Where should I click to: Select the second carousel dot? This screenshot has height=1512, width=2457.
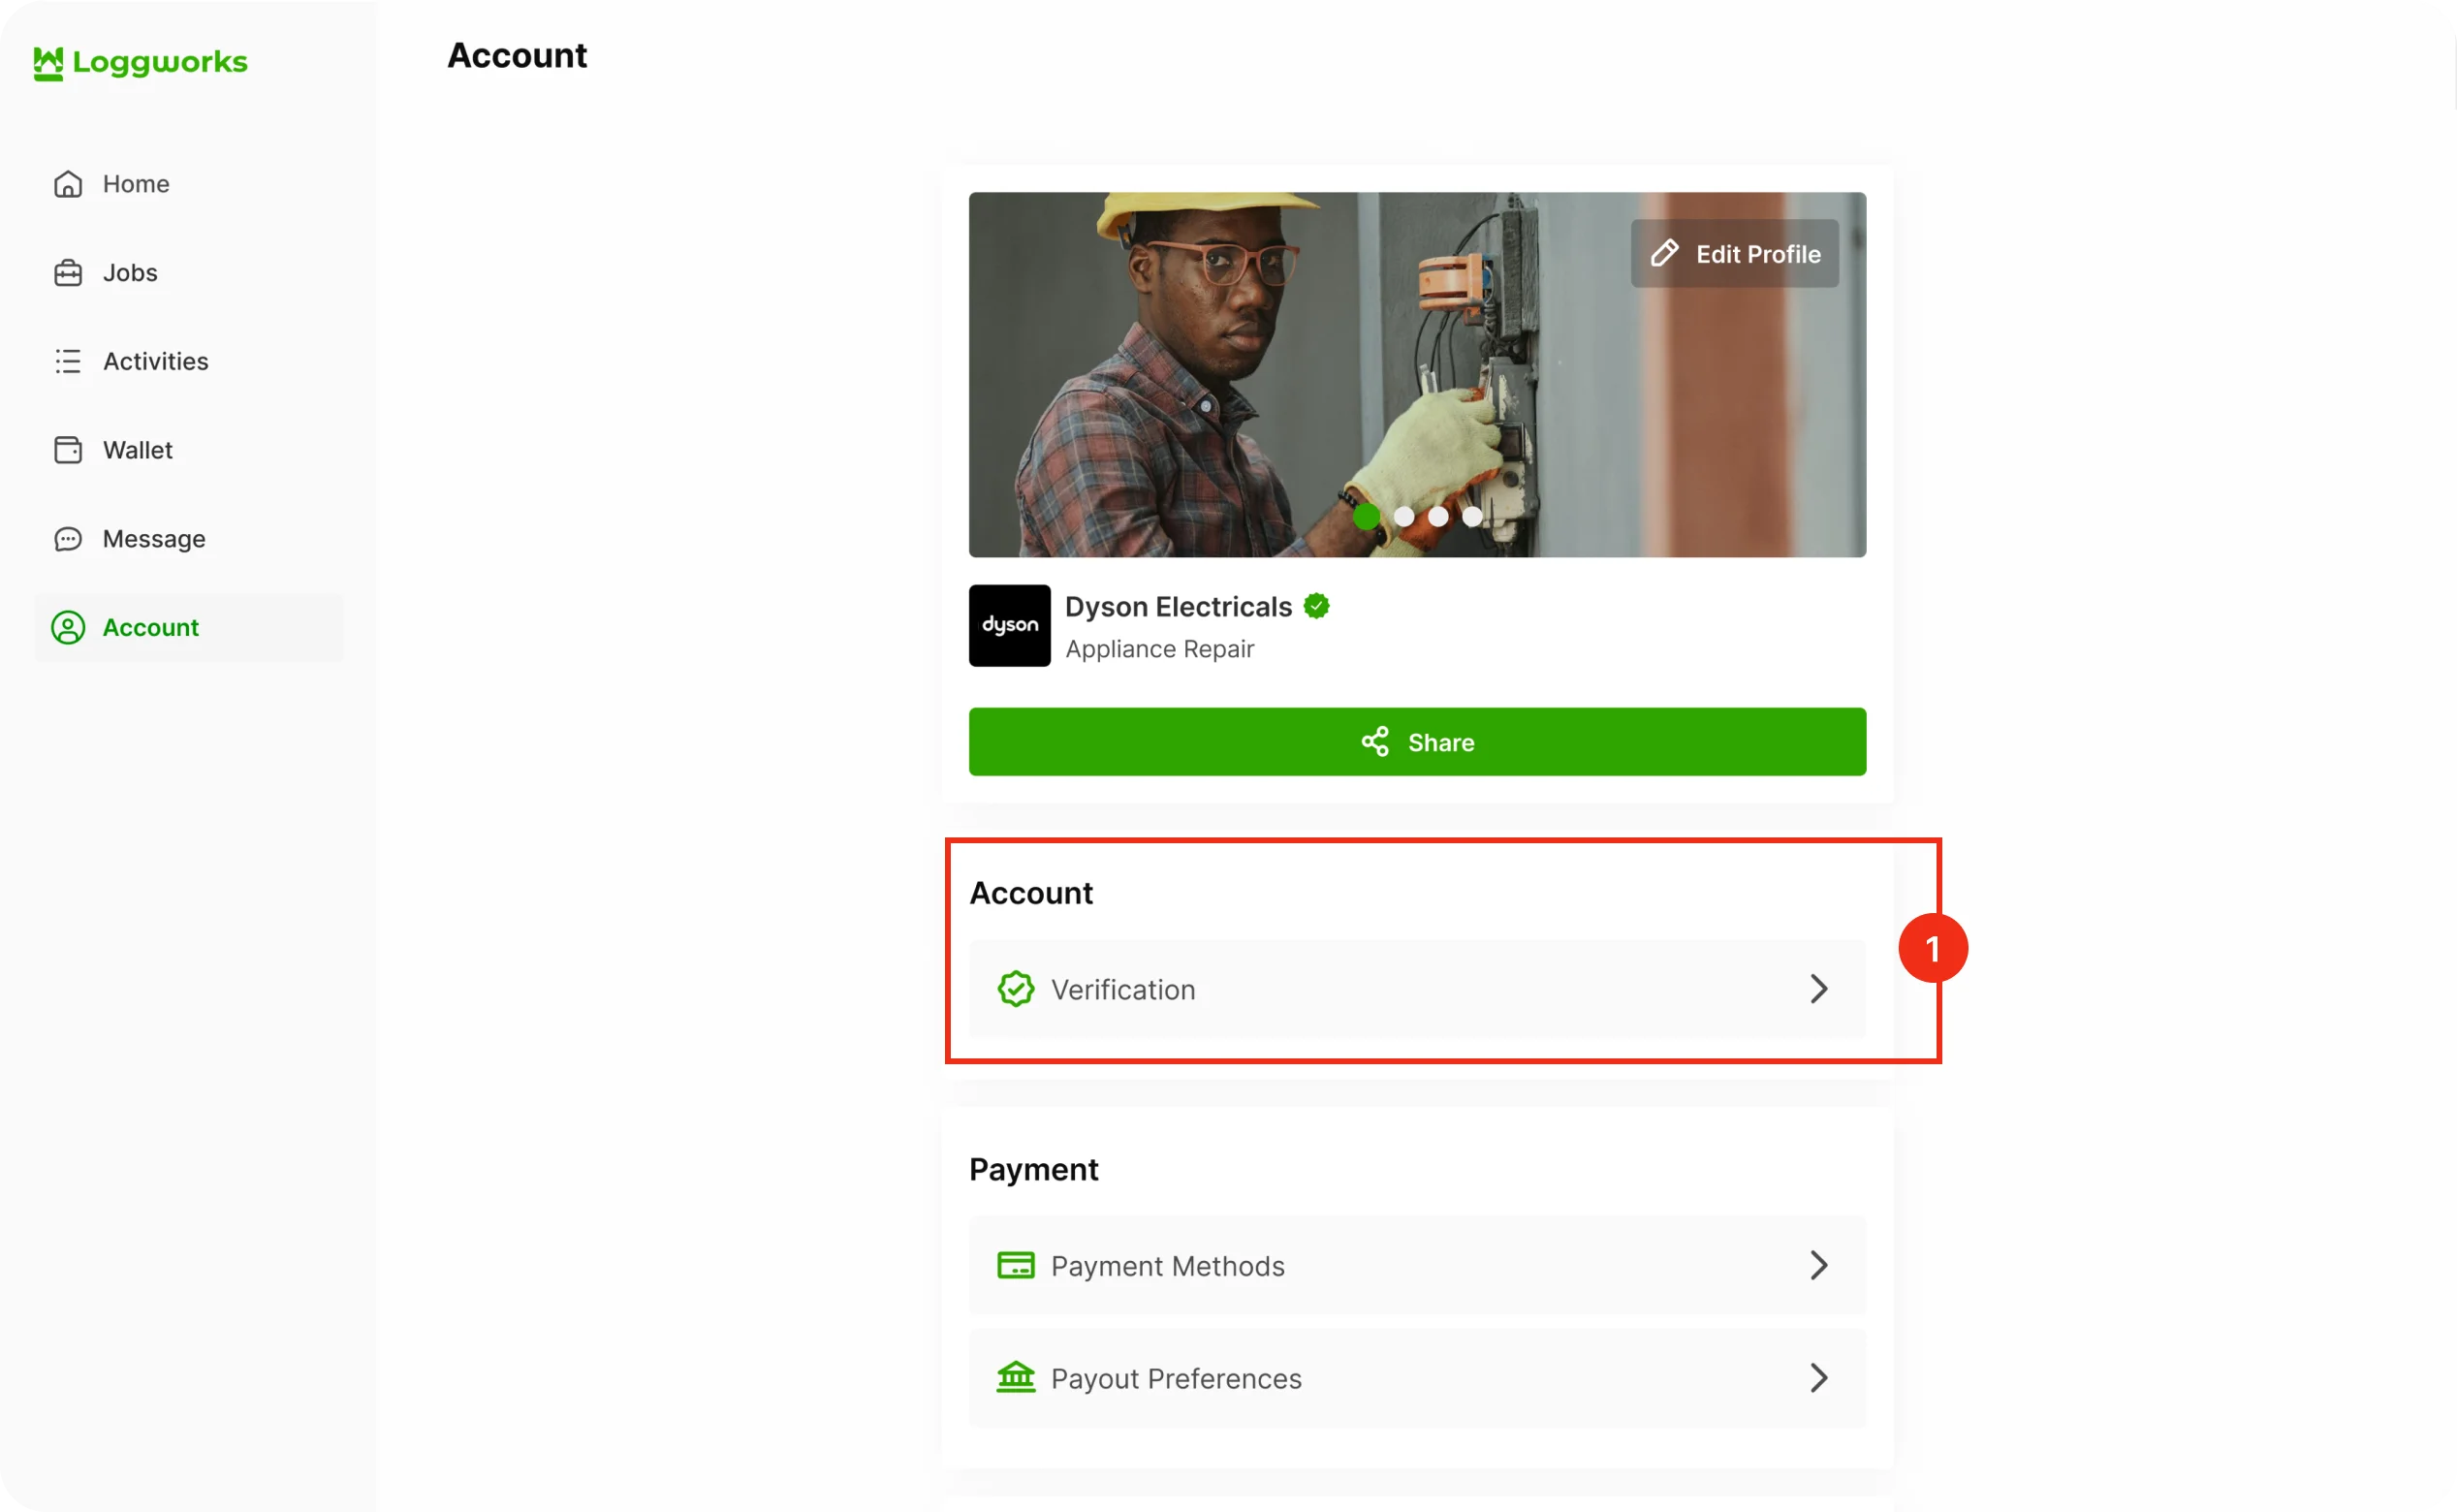(x=1403, y=517)
